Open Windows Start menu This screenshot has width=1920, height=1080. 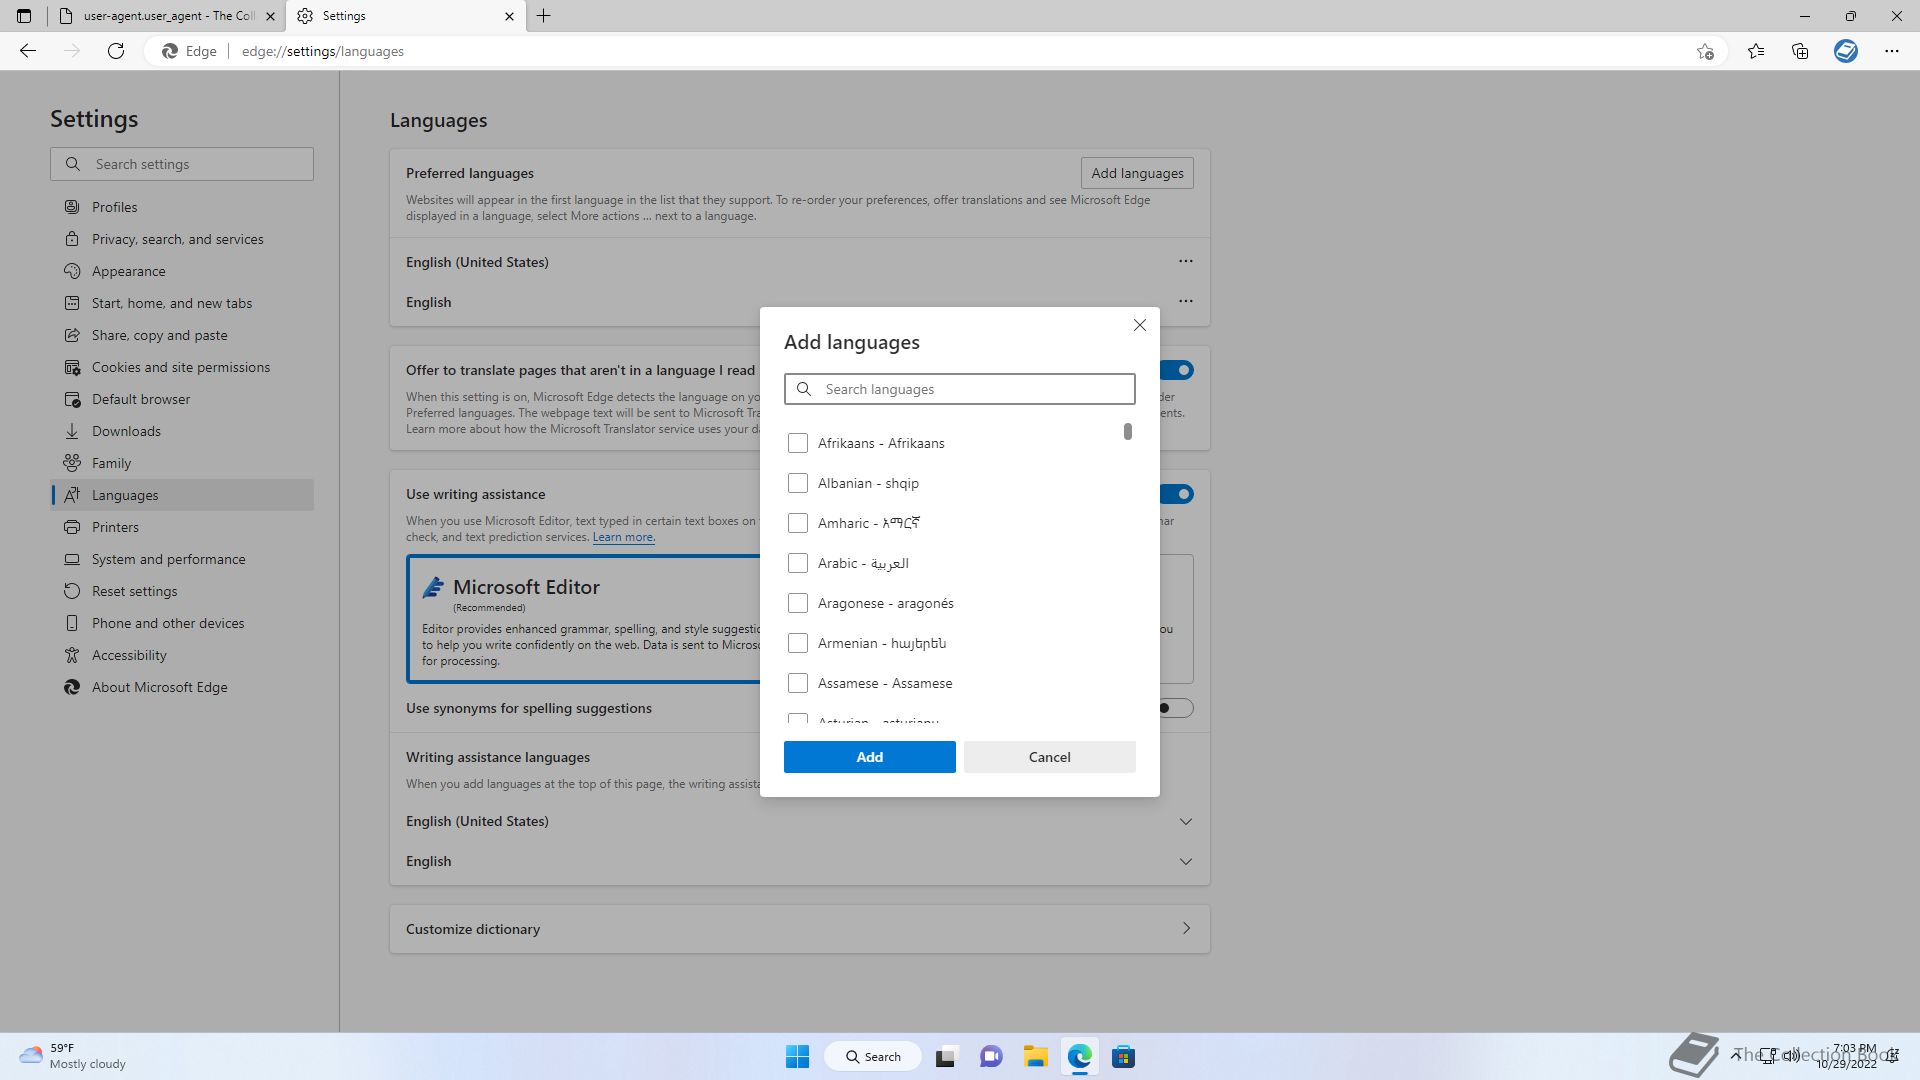[797, 1056]
